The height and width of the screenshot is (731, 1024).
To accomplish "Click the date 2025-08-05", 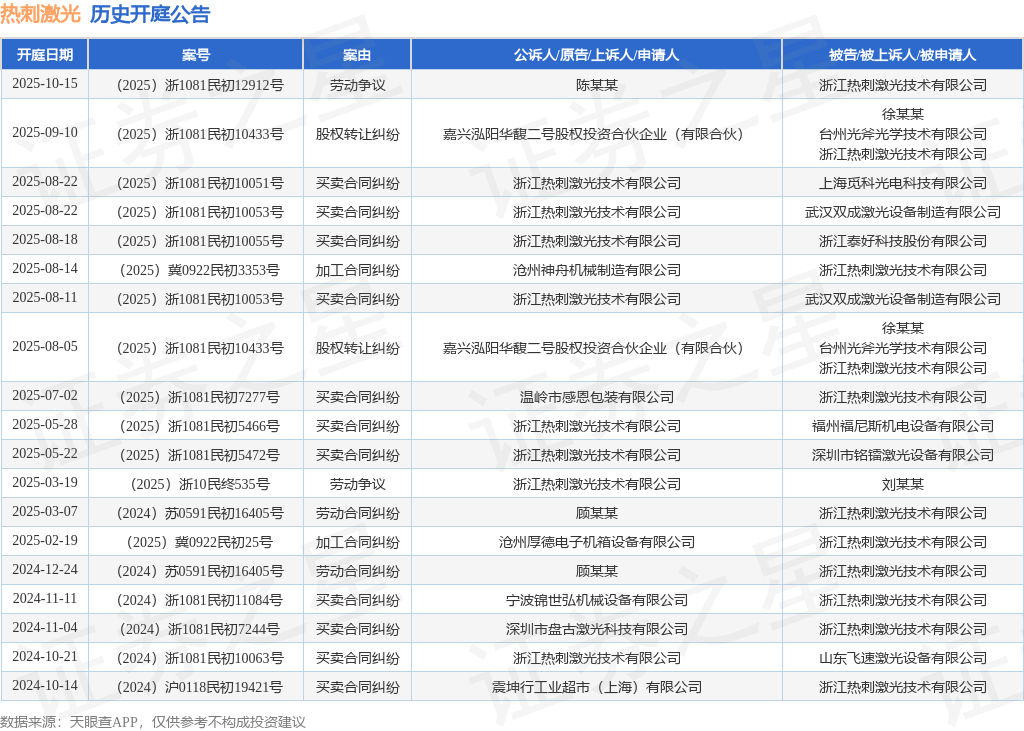I will [x=44, y=347].
